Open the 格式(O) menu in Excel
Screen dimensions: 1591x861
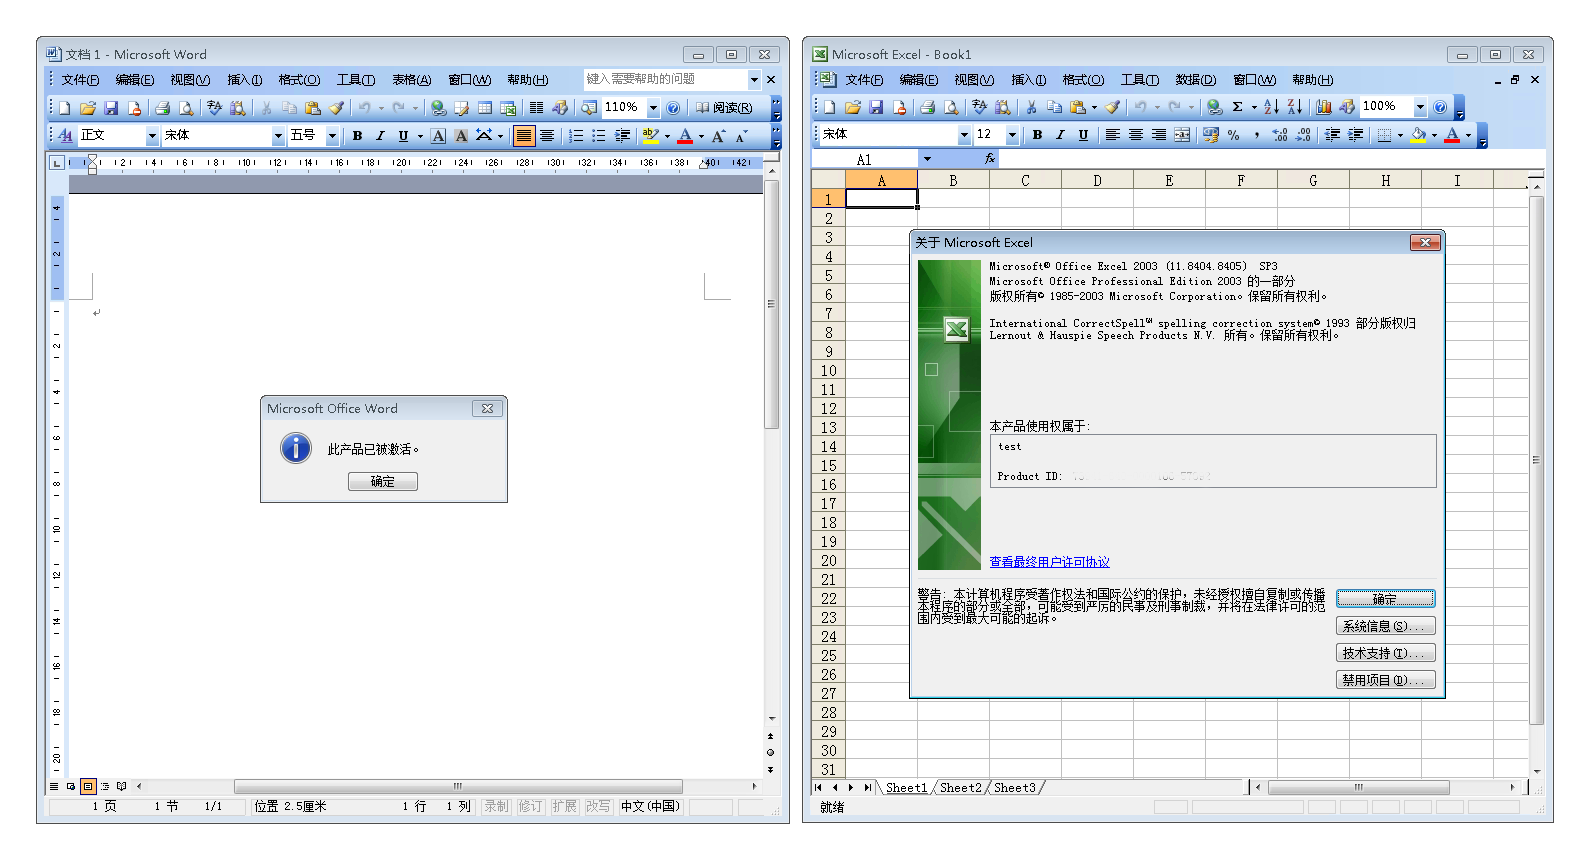point(1083,80)
